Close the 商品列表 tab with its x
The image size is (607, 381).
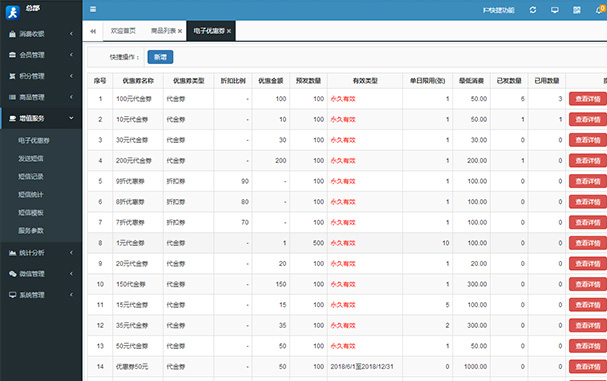click(180, 31)
